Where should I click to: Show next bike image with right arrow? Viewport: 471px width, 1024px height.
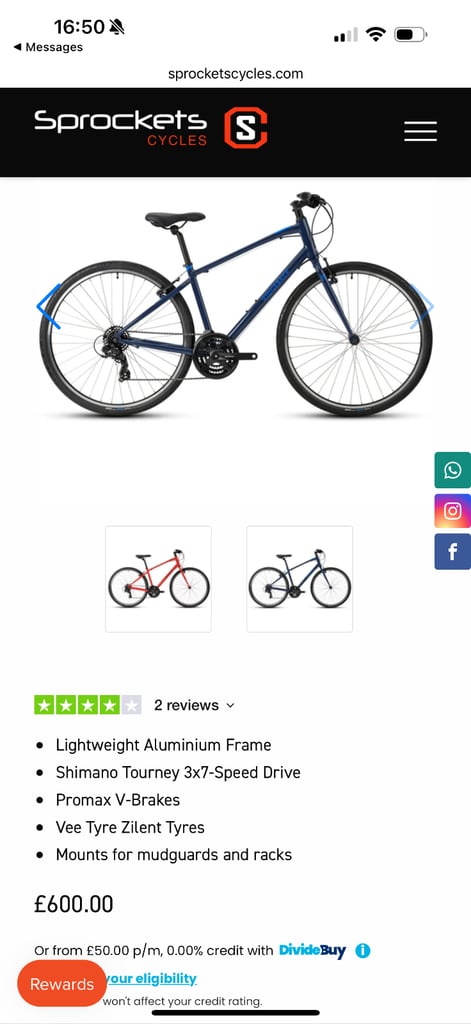point(423,306)
